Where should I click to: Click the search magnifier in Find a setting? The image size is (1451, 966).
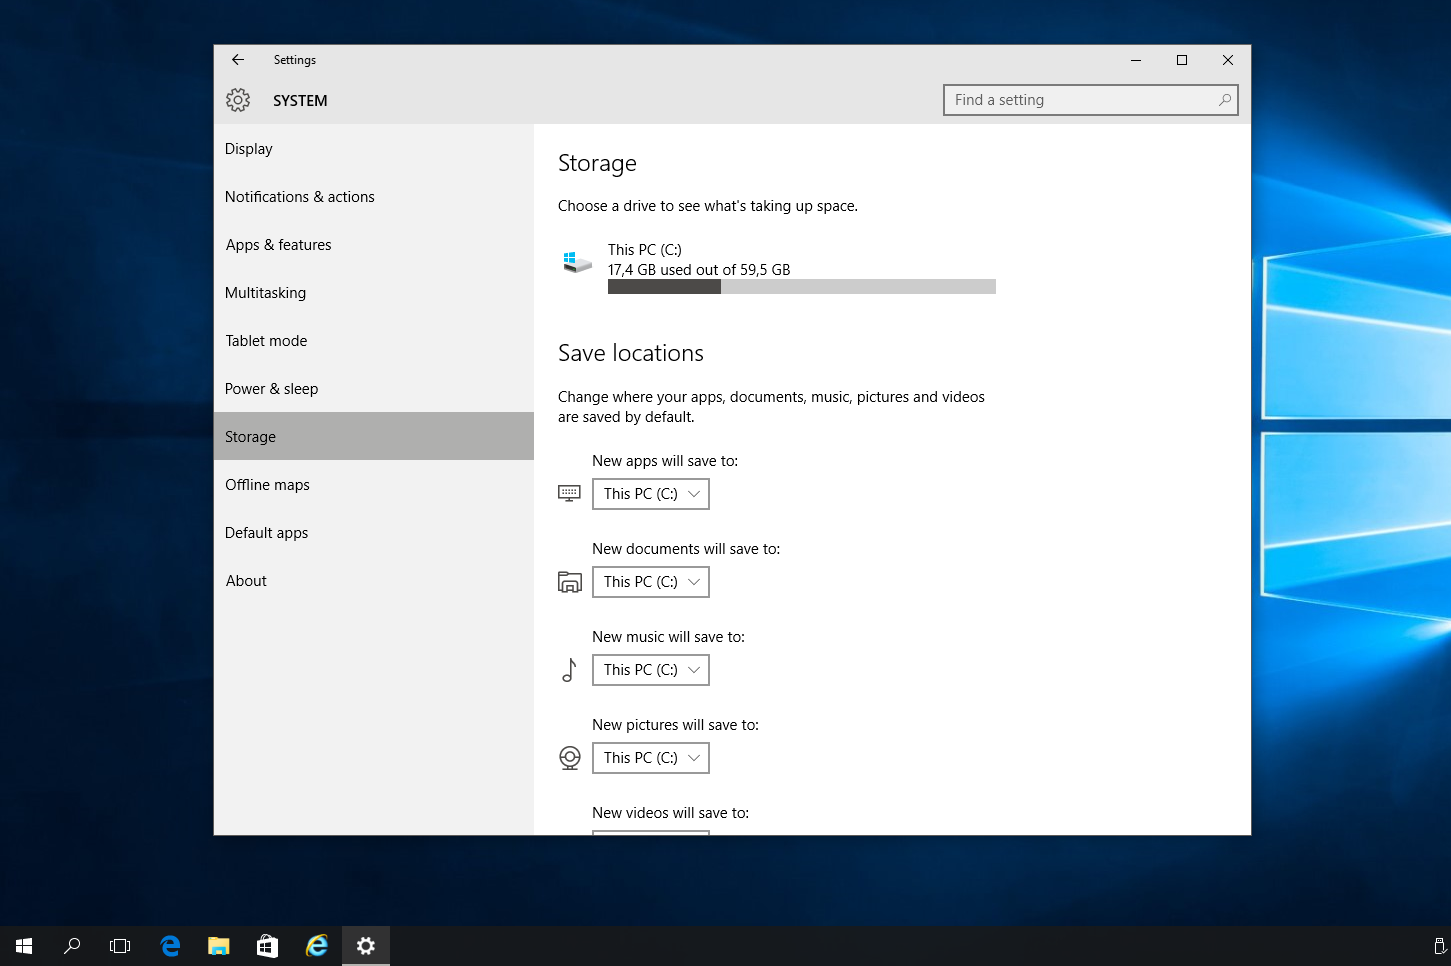pos(1224,100)
